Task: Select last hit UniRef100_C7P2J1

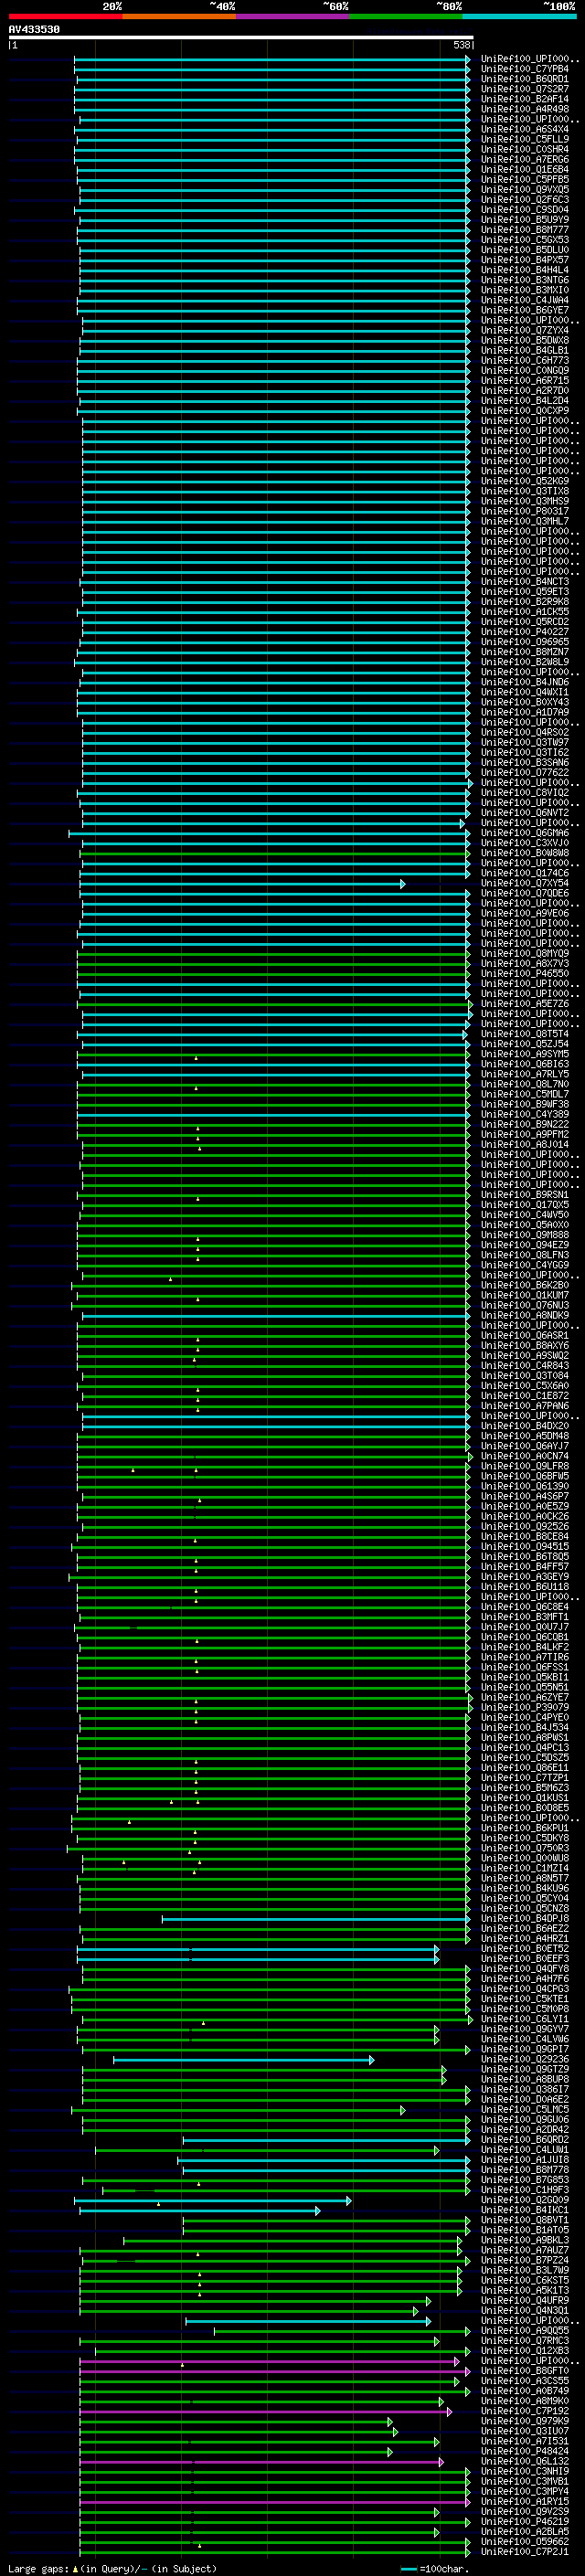Action: (x=525, y=2552)
